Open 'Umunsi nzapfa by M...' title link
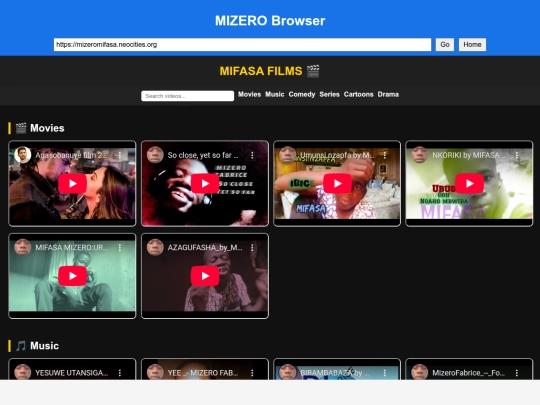The width and height of the screenshot is (540, 405). pos(337,155)
